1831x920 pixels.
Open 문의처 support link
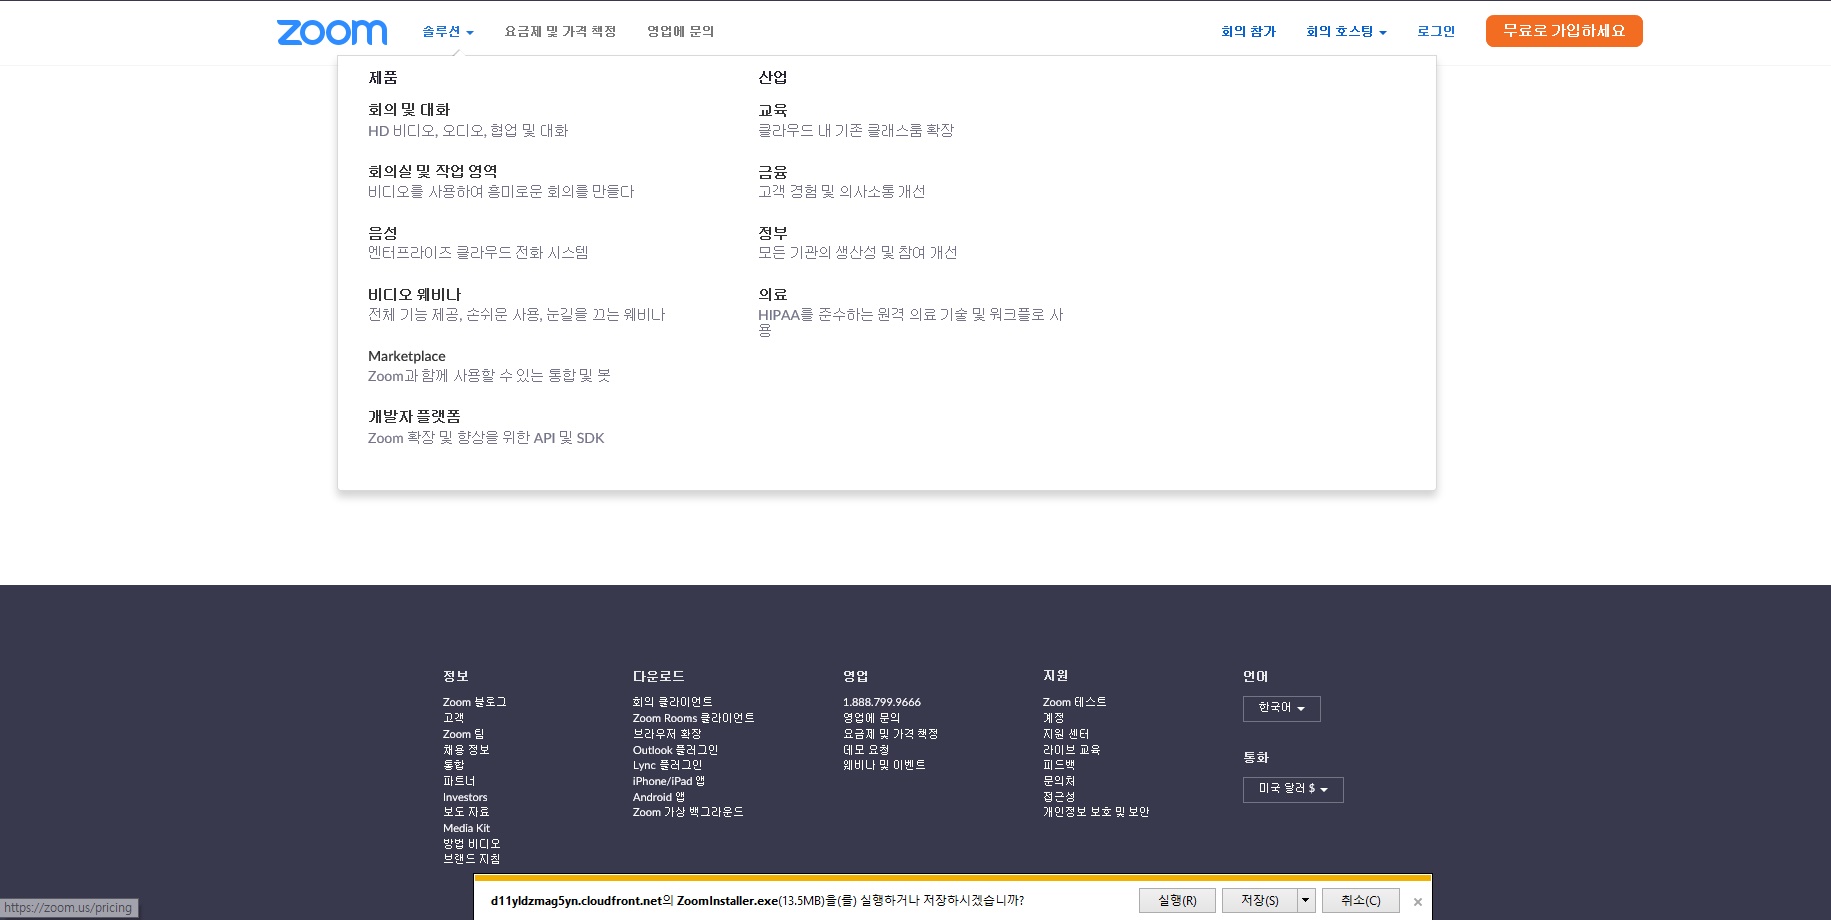coord(1059,781)
